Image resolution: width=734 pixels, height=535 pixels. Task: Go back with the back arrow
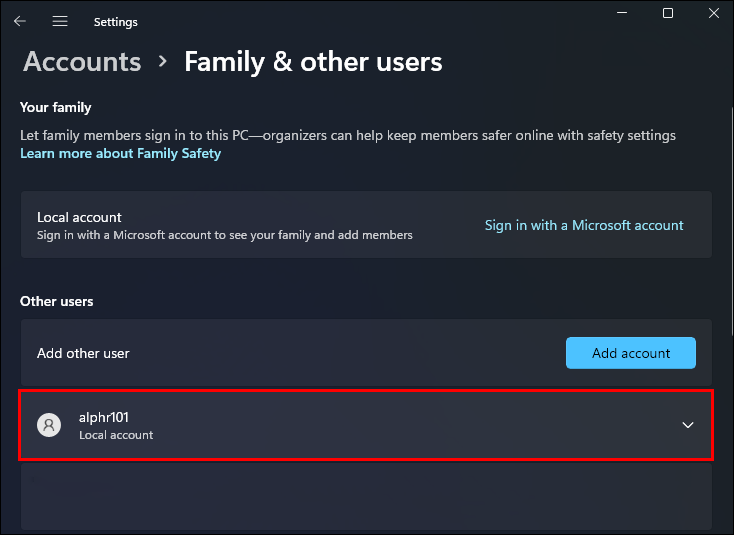(20, 21)
